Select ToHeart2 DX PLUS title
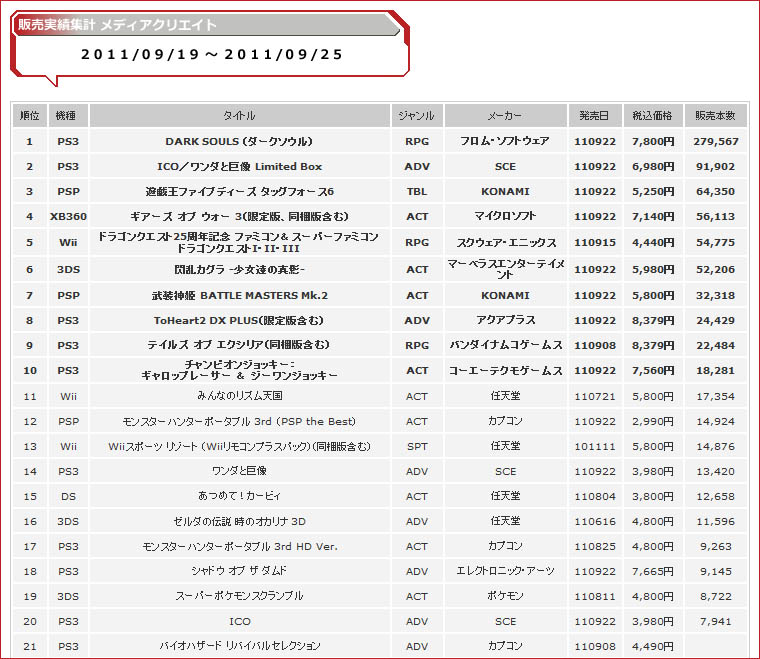 click(239, 320)
